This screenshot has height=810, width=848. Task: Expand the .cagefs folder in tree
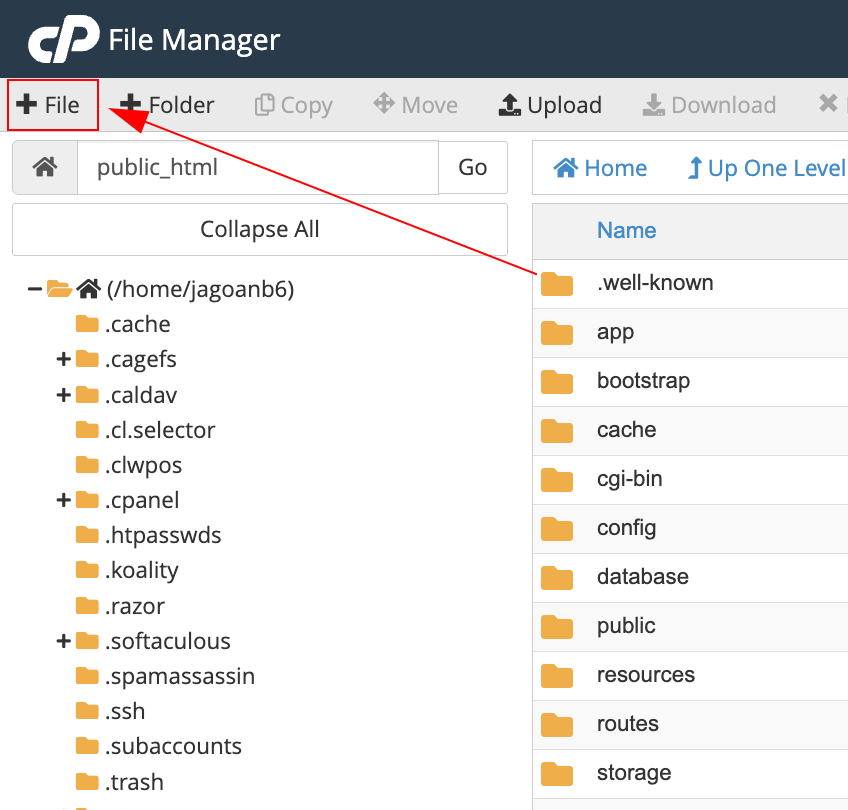pos(64,359)
